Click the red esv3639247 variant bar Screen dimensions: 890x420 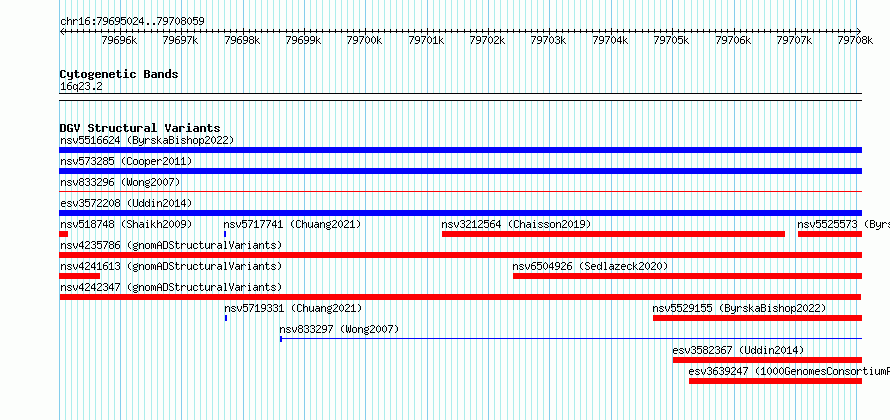click(775, 381)
